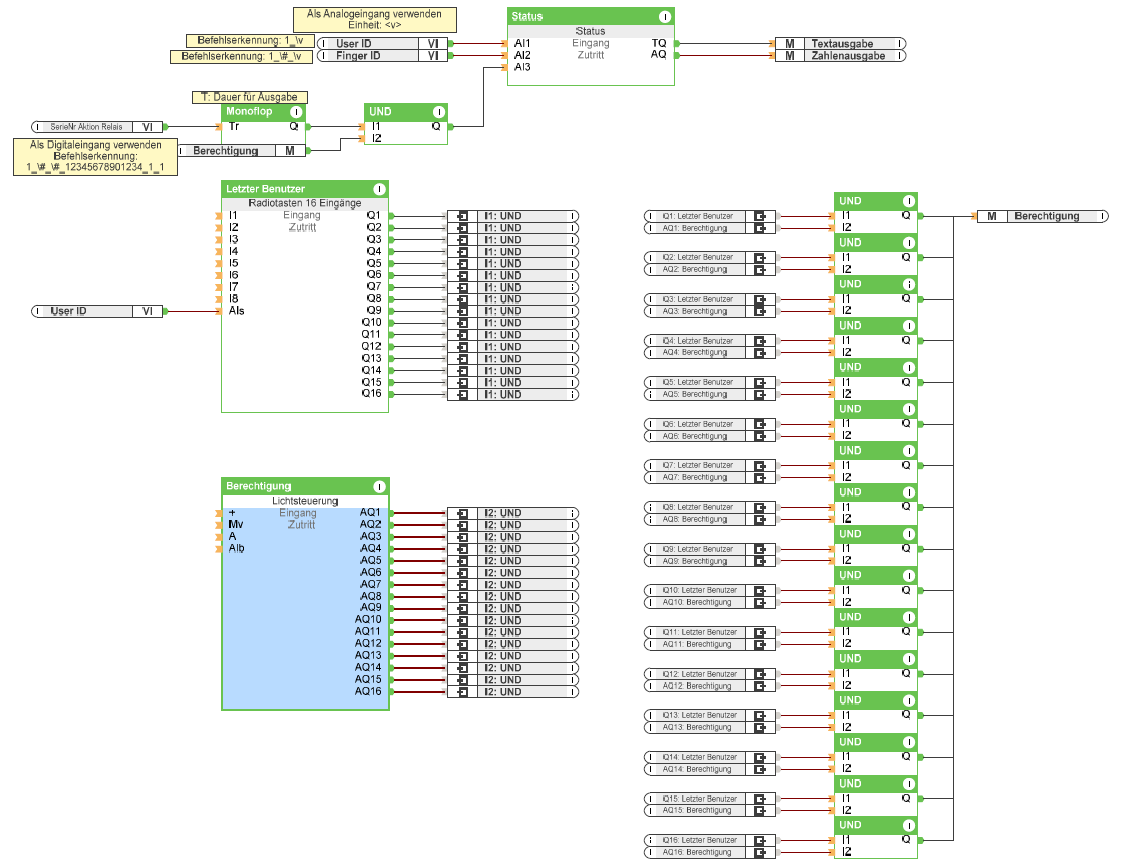Click connector icon of AQ14: Berechtigung reference
This screenshot has width=1124, height=864.
pos(761,769)
